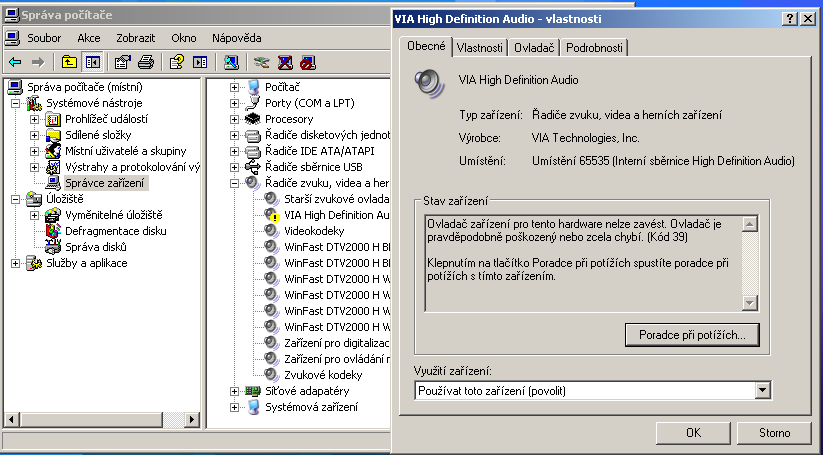Expand the Služby a aplikace node
This screenshot has height=455, width=823.
pyautogui.click(x=16, y=263)
